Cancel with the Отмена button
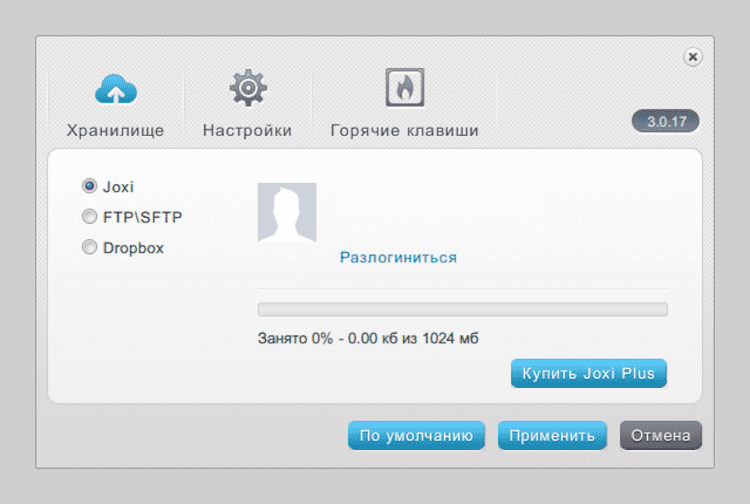 tap(661, 436)
